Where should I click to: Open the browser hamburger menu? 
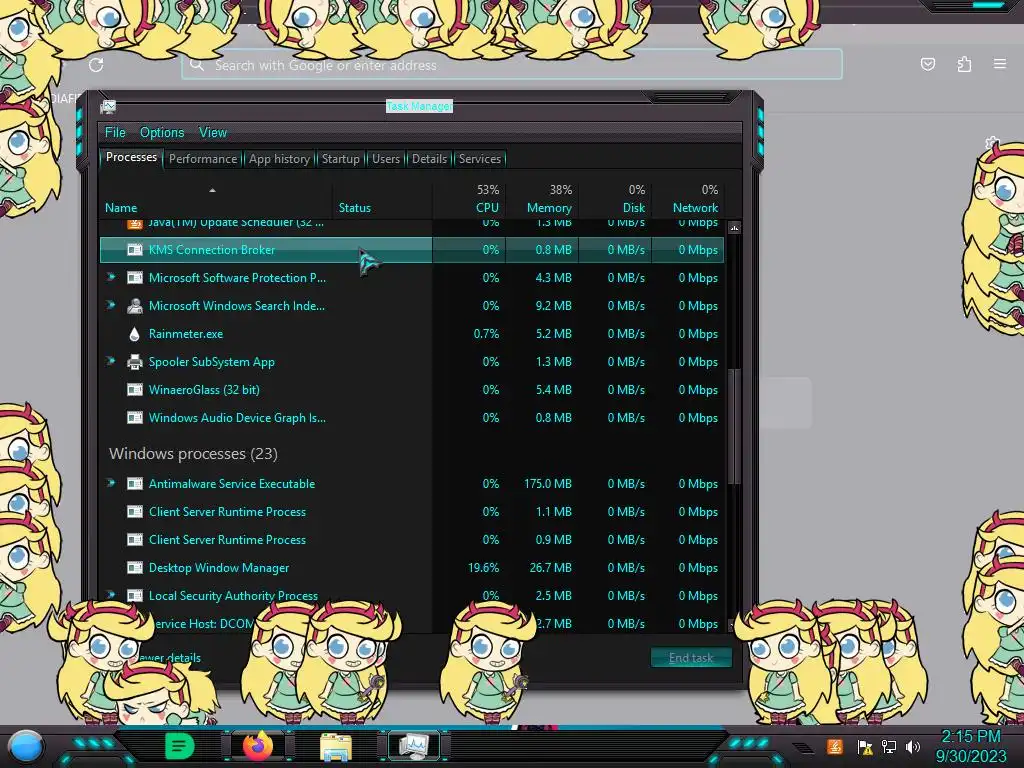pos(1000,64)
